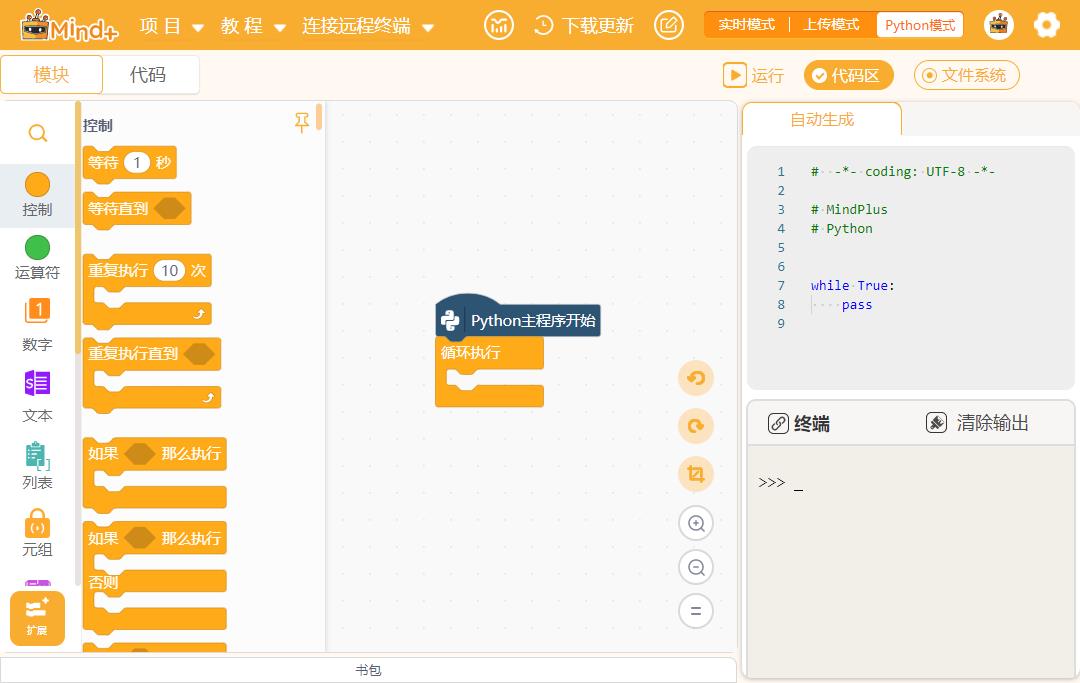This screenshot has width=1080, height=683.
Task: Click the 等待 1 秒 block
Action: (x=129, y=163)
